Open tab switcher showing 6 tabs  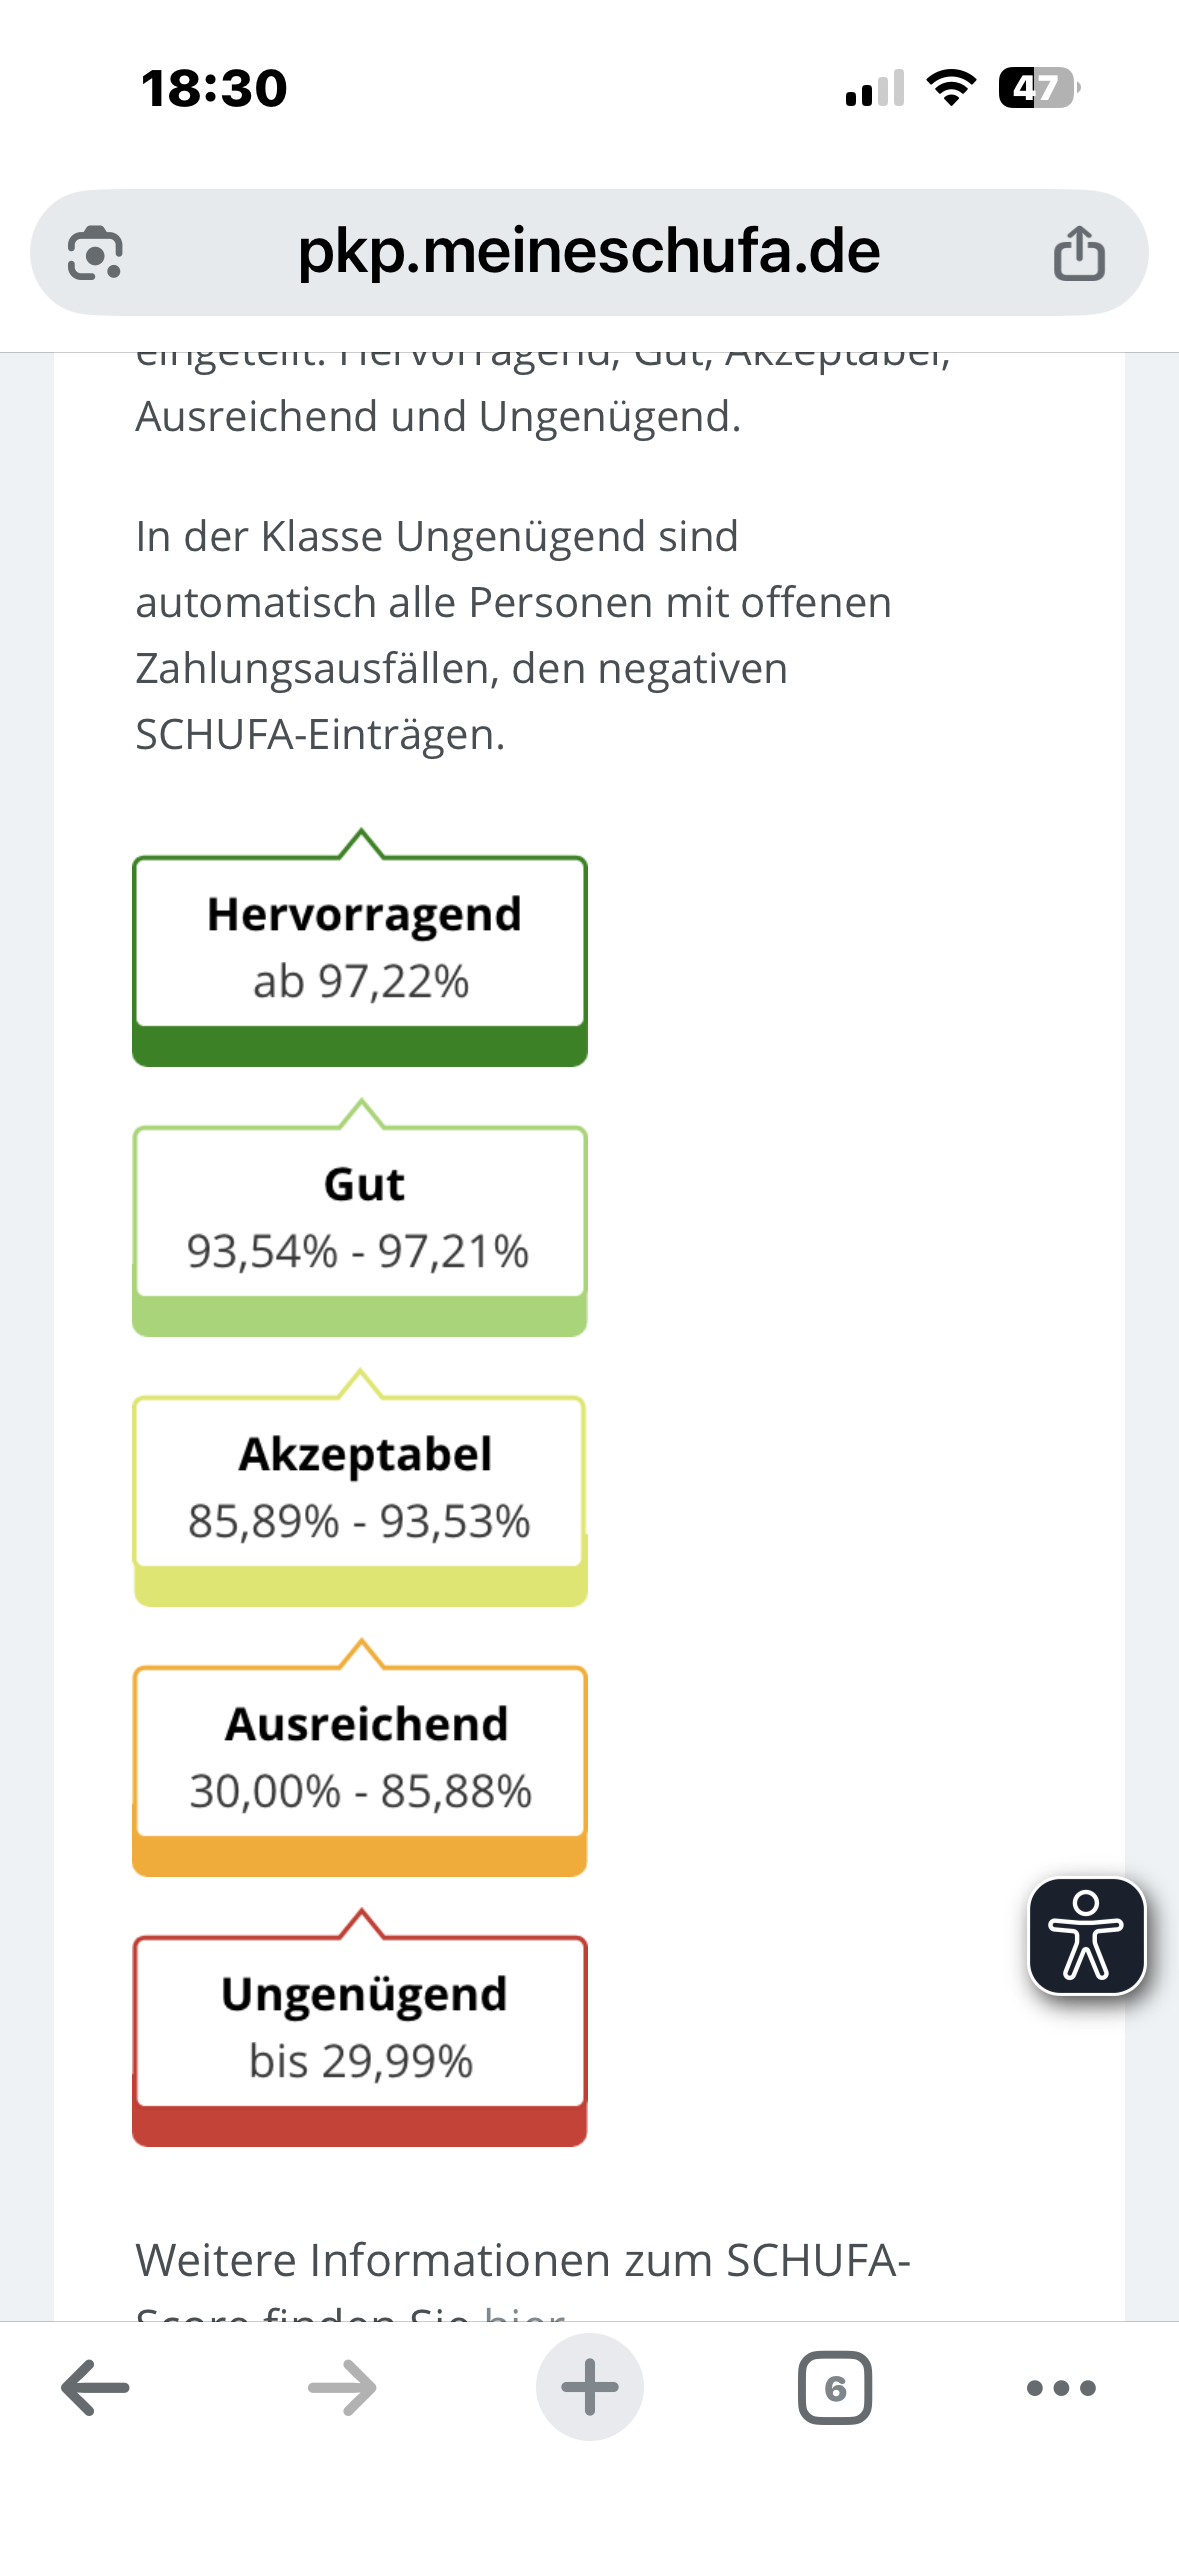(835, 2388)
